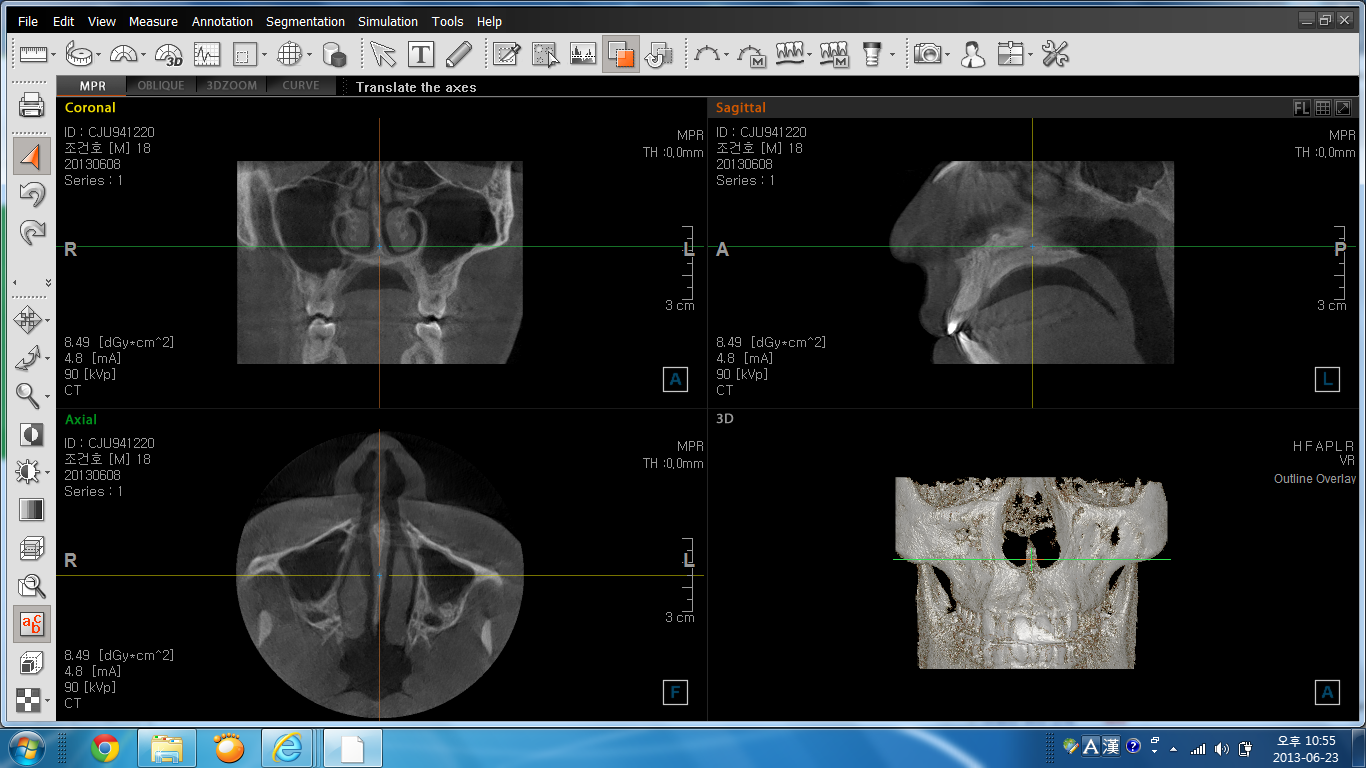Click the checkerboard pattern icon

click(27, 700)
